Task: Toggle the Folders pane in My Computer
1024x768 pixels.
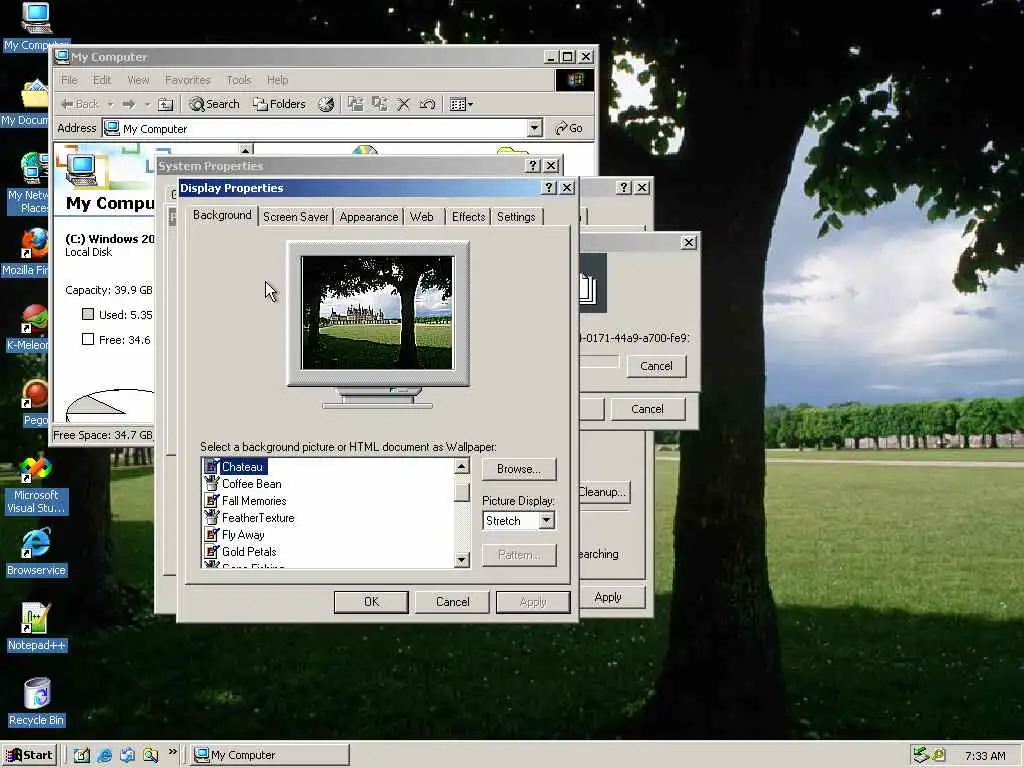Action: tap(279, 104)
